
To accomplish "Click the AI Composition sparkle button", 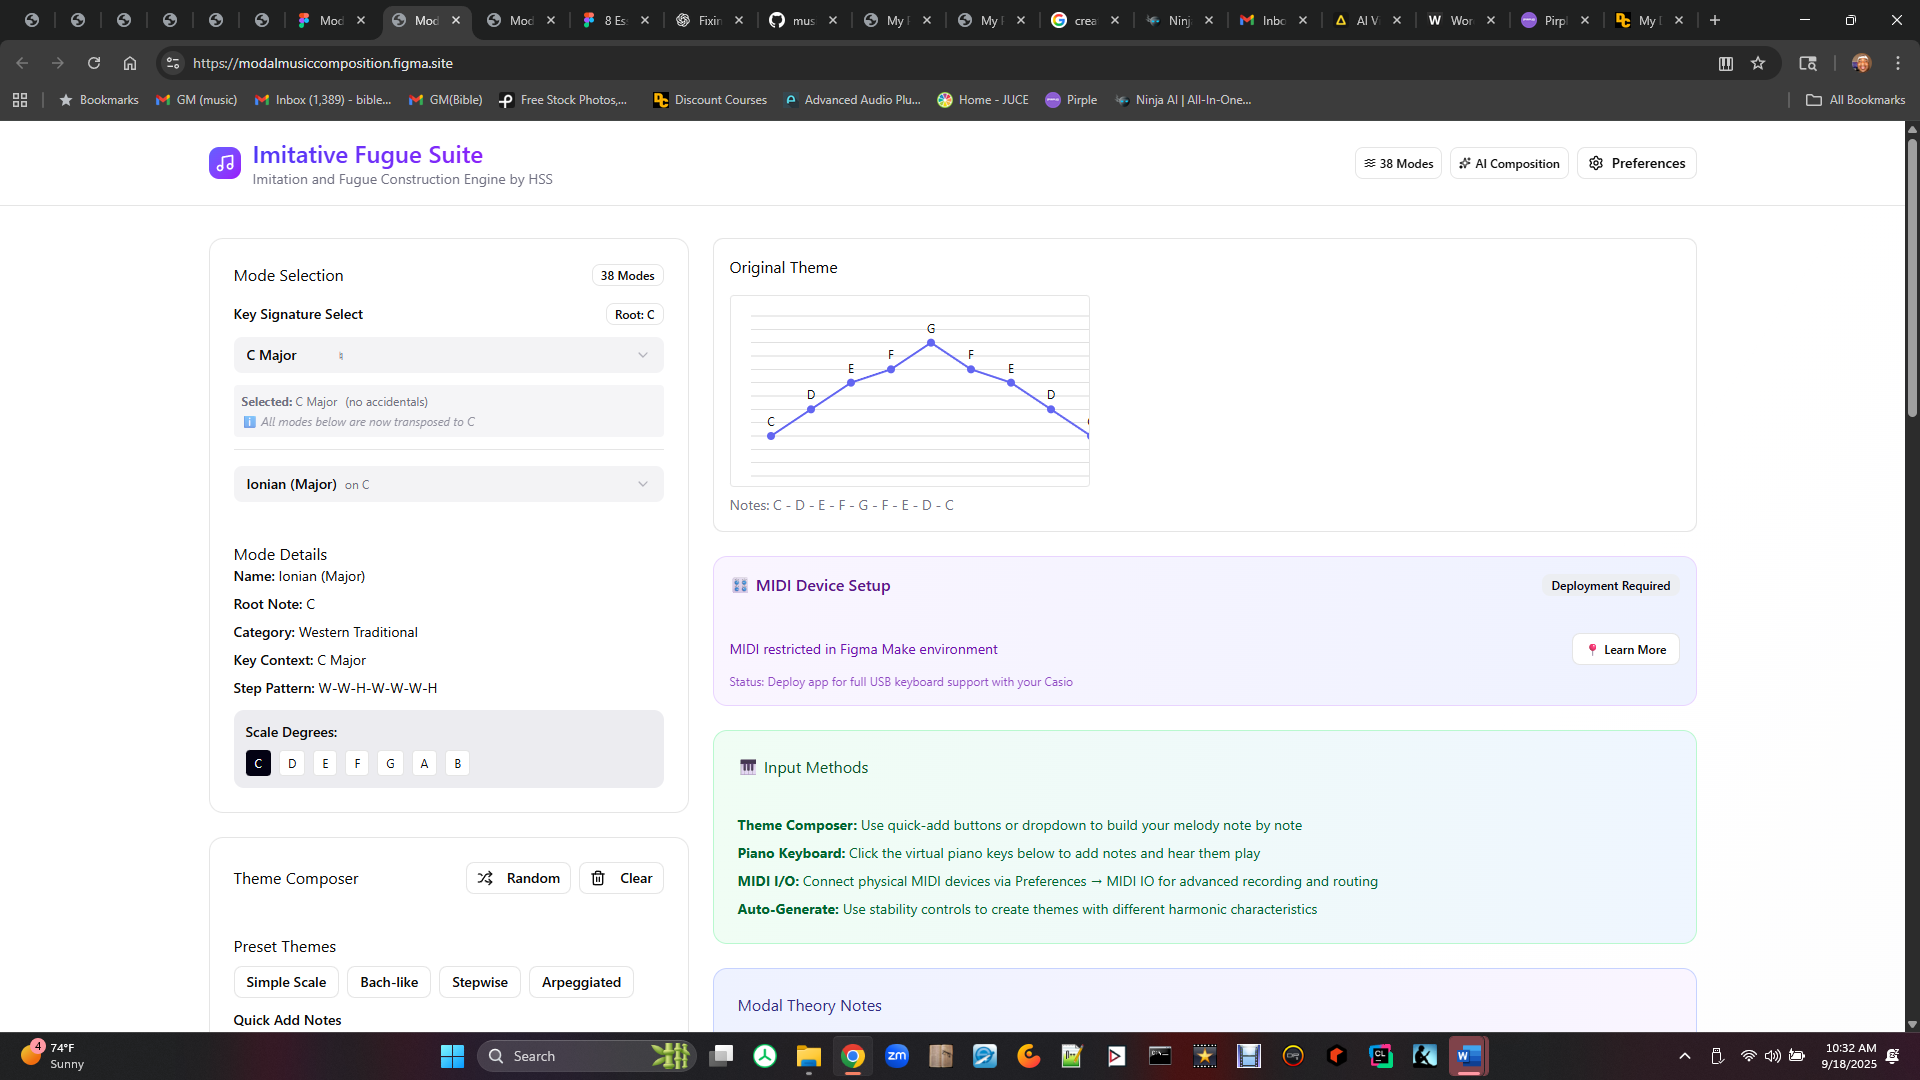I will click(1508, 163).
